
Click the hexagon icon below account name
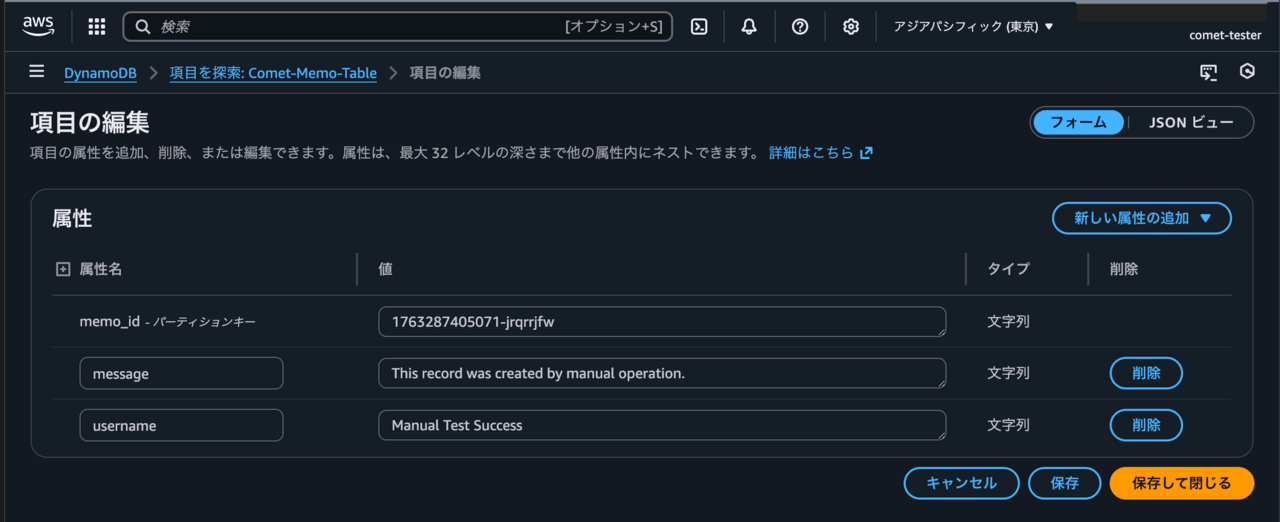click(1247, 72)
